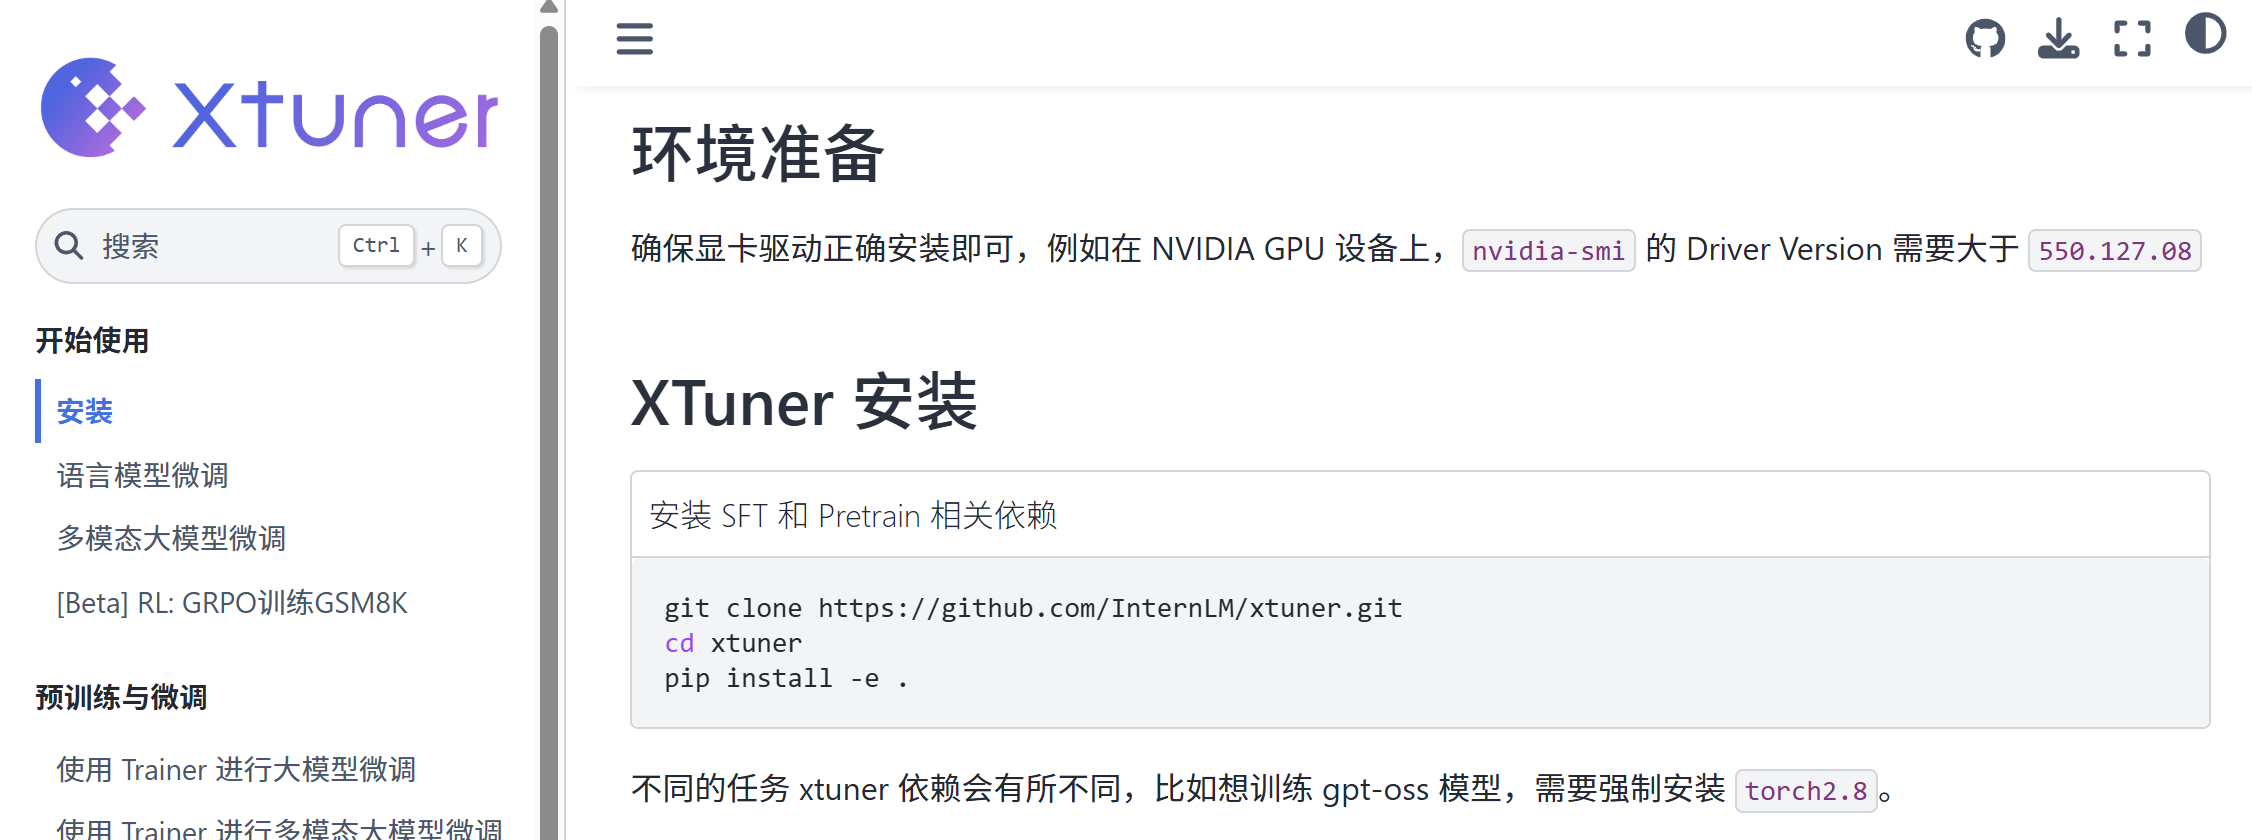Screen dimensions: 2252x840
Task: Click the search magnifier icon
Action: 69,245
